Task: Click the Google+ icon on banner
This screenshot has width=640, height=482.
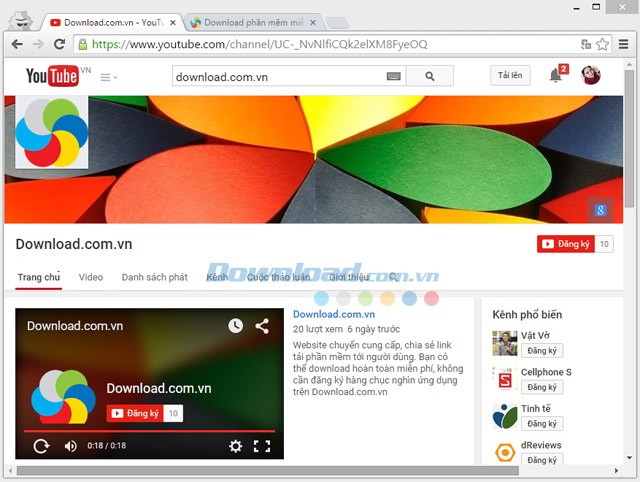Action: pyautogui.click(x=599, y=209)
